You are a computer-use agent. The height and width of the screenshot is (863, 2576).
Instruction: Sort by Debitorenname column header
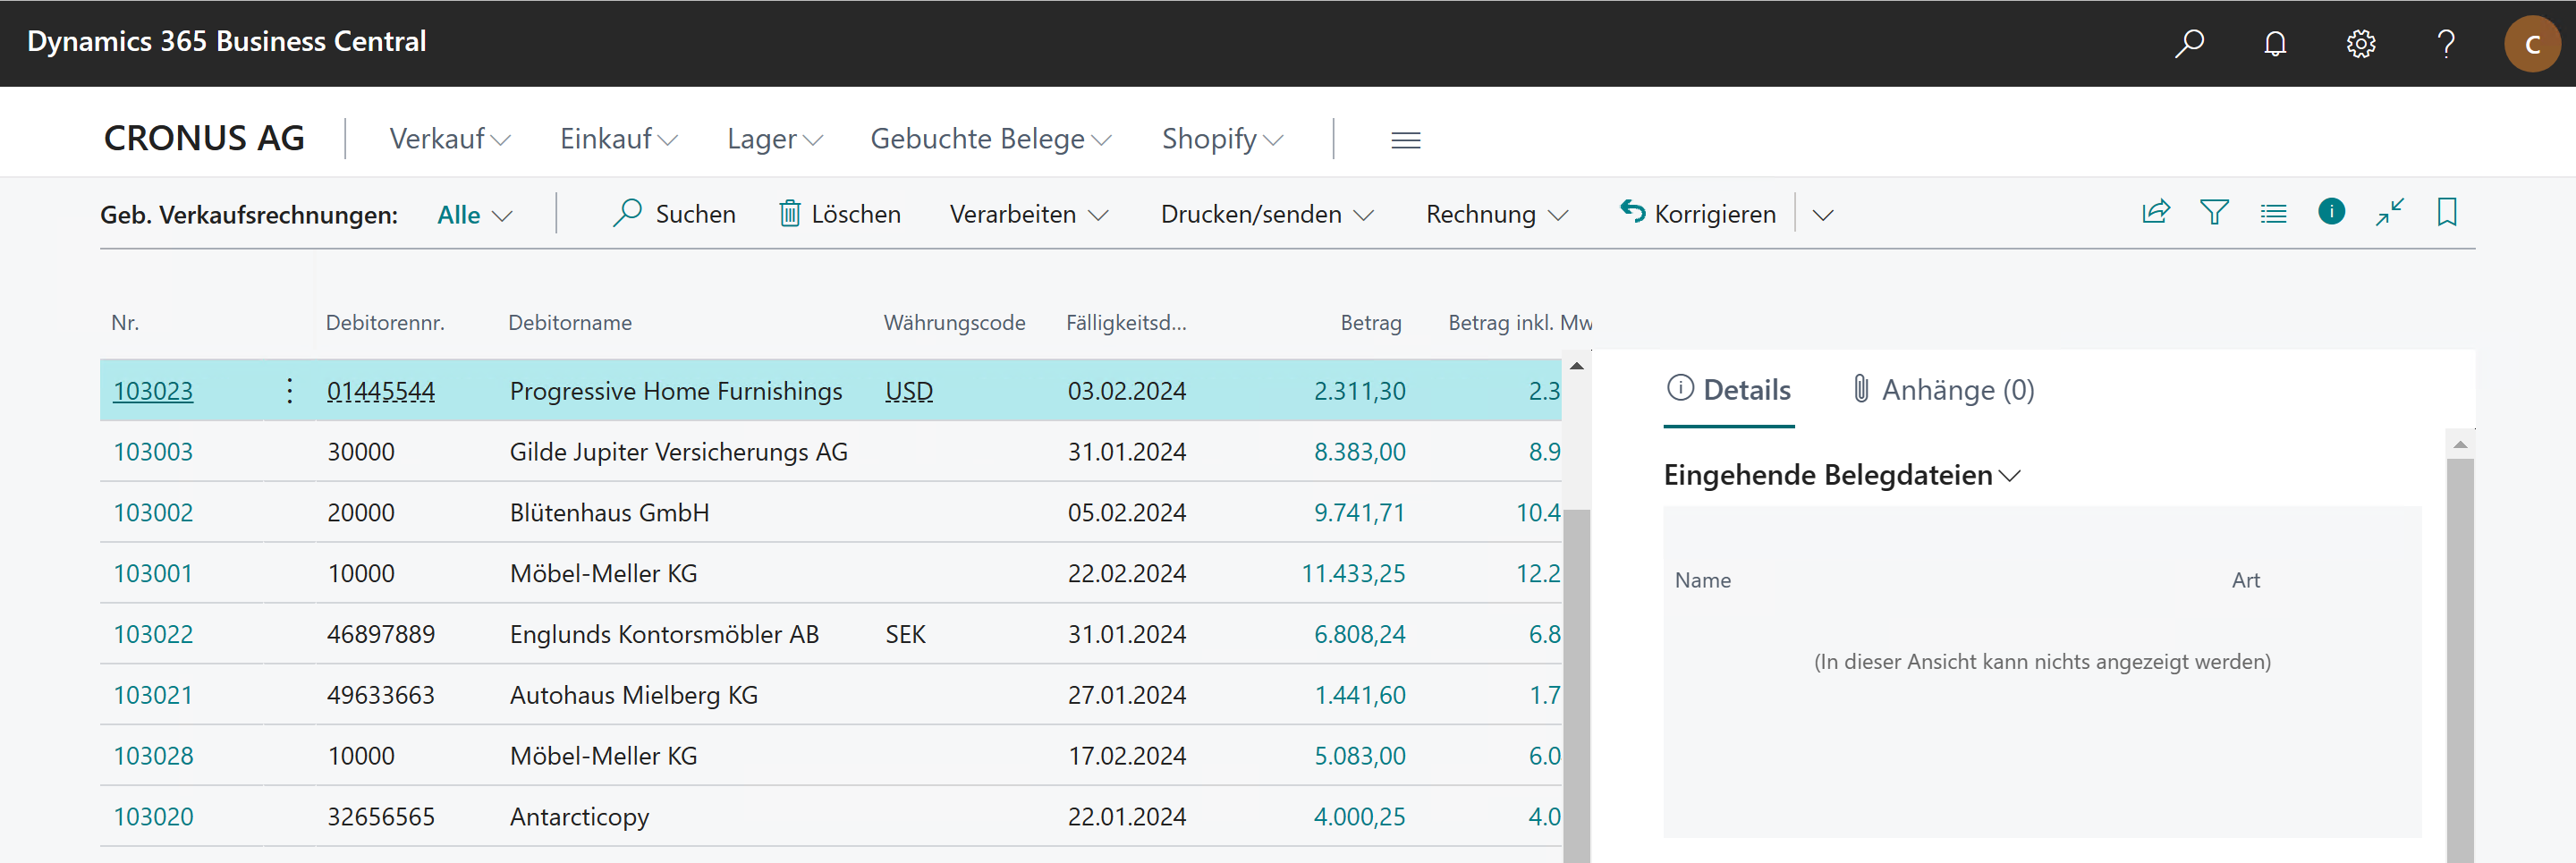(570, 323)
